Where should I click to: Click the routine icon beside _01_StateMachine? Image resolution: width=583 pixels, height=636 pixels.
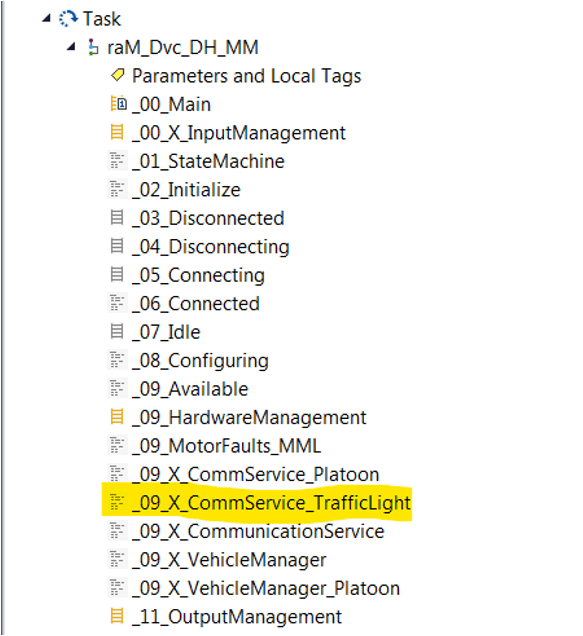click(x=117, y=161)
